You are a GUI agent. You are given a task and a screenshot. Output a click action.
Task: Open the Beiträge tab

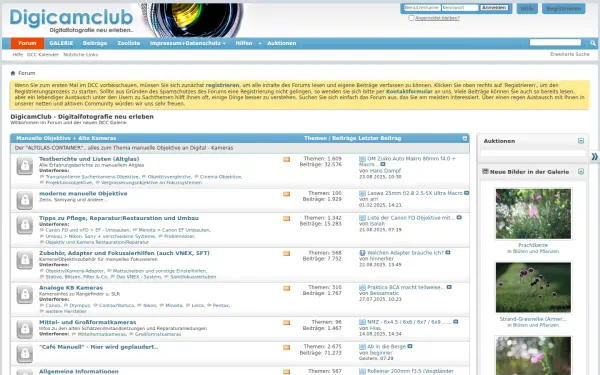coord(95,43)
